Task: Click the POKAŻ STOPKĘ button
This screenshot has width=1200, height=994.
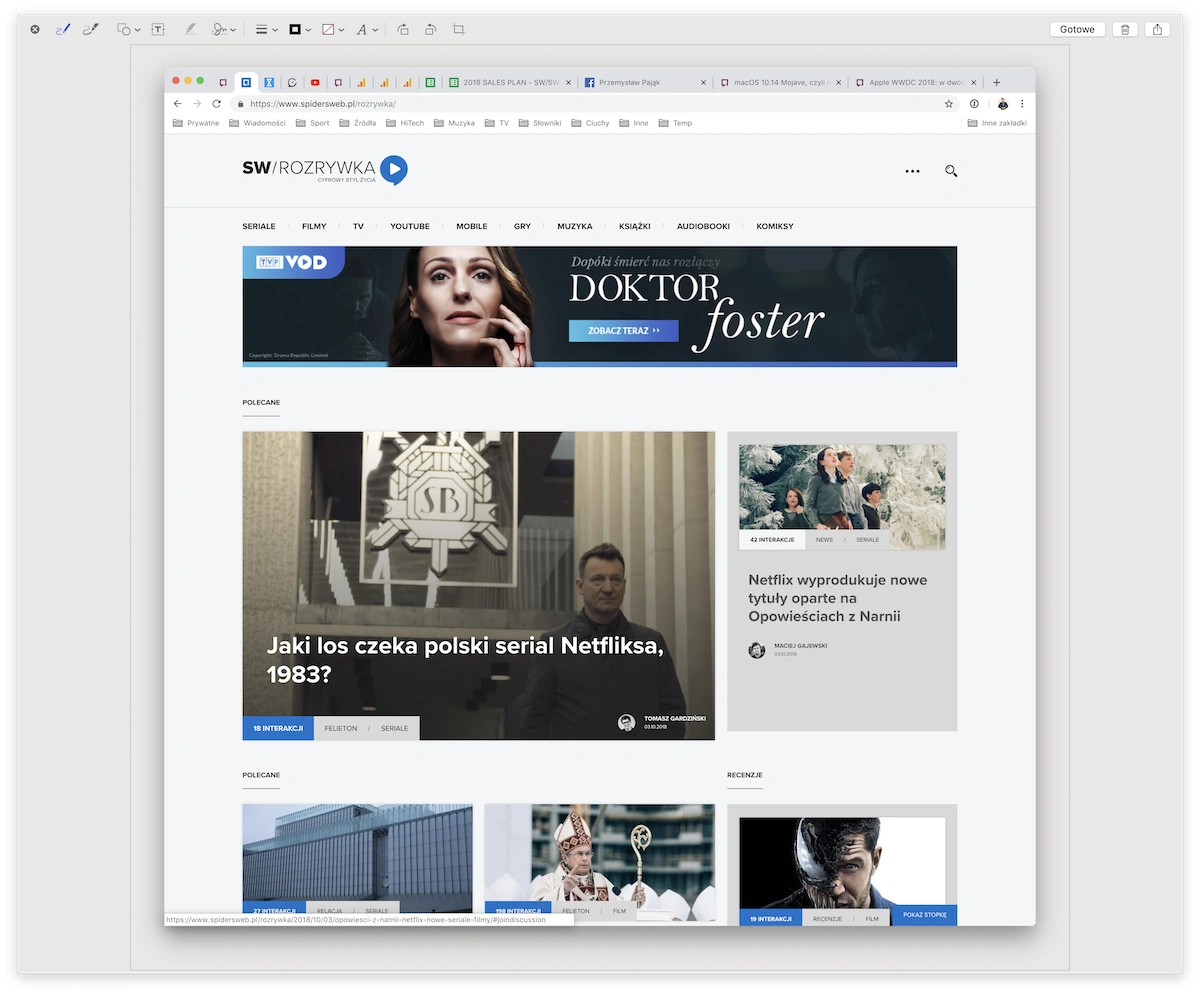Action: tap(924, 914)
